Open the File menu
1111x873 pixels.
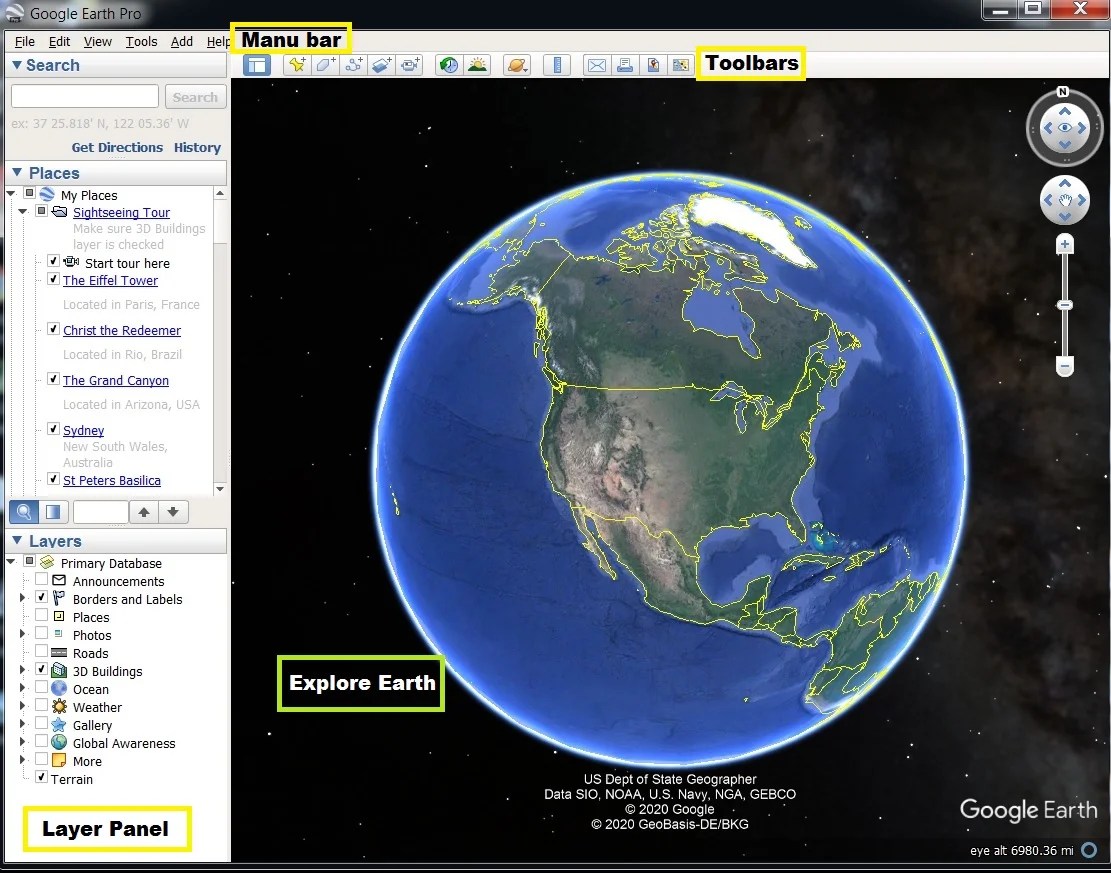25,42
